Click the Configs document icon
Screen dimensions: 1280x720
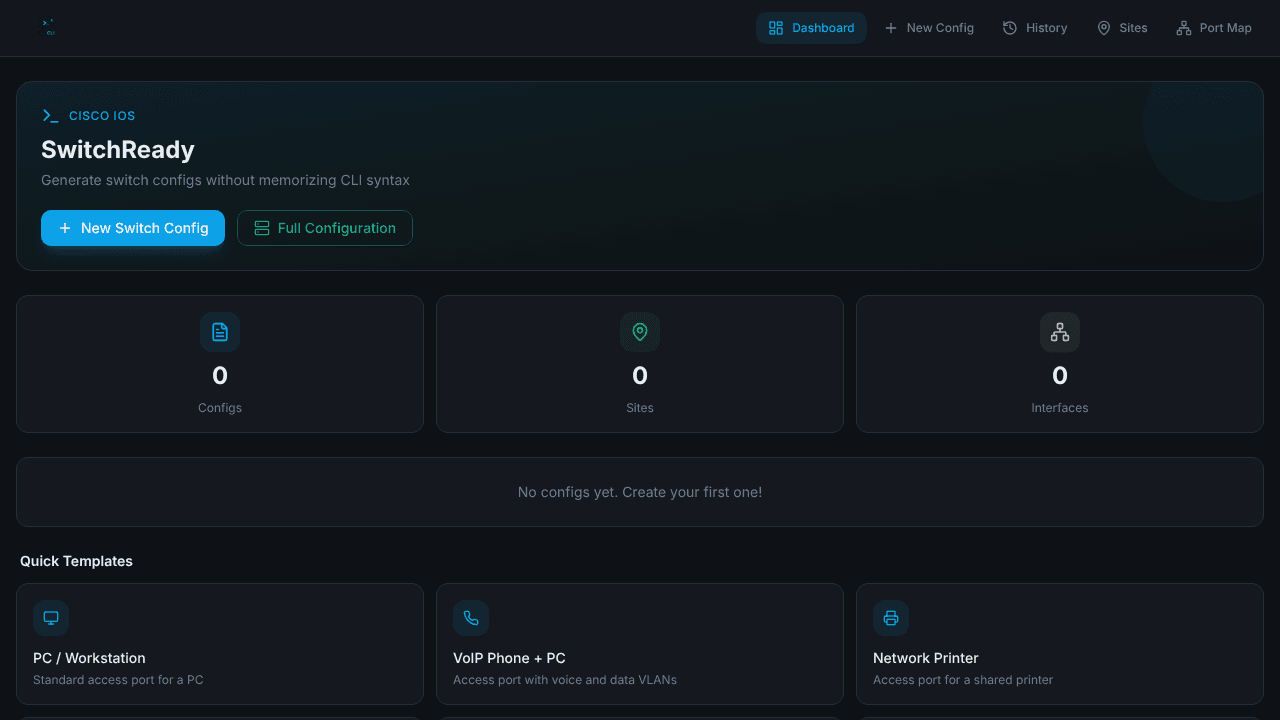click(x=220, y=332)
